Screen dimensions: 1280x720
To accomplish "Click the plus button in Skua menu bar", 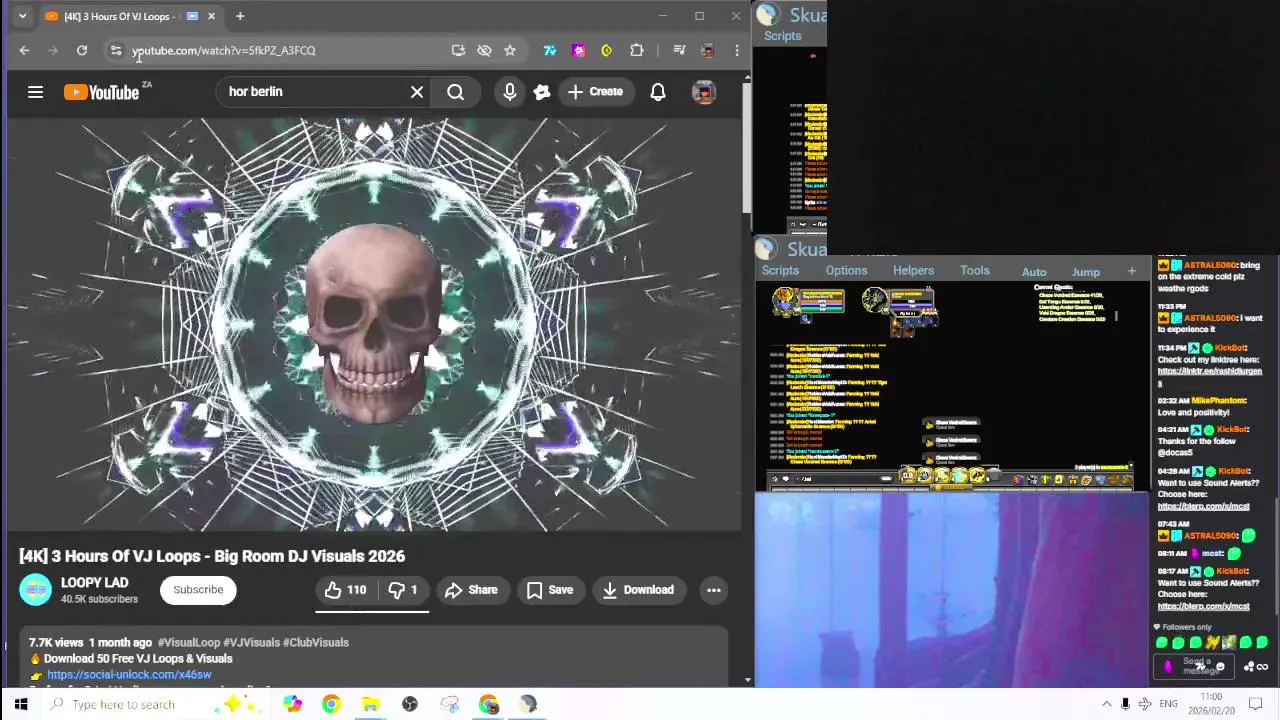I will pos(1132,271).
